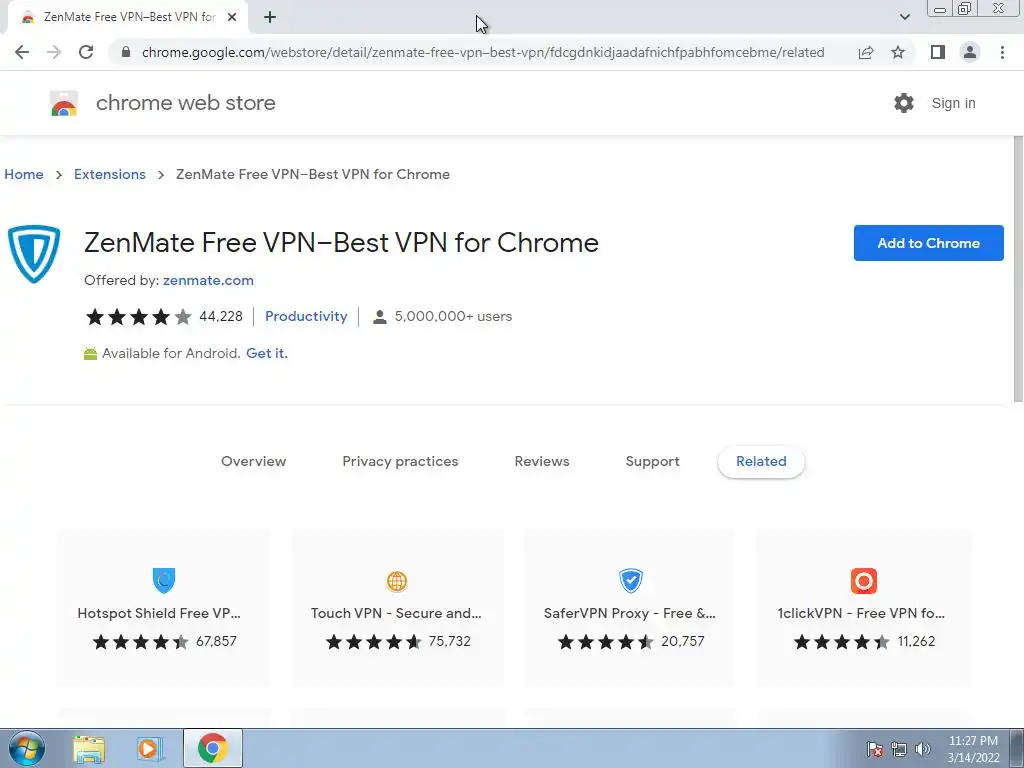
Task: Reload the current page
Action: pyautogui.click(x=86, y=52)
